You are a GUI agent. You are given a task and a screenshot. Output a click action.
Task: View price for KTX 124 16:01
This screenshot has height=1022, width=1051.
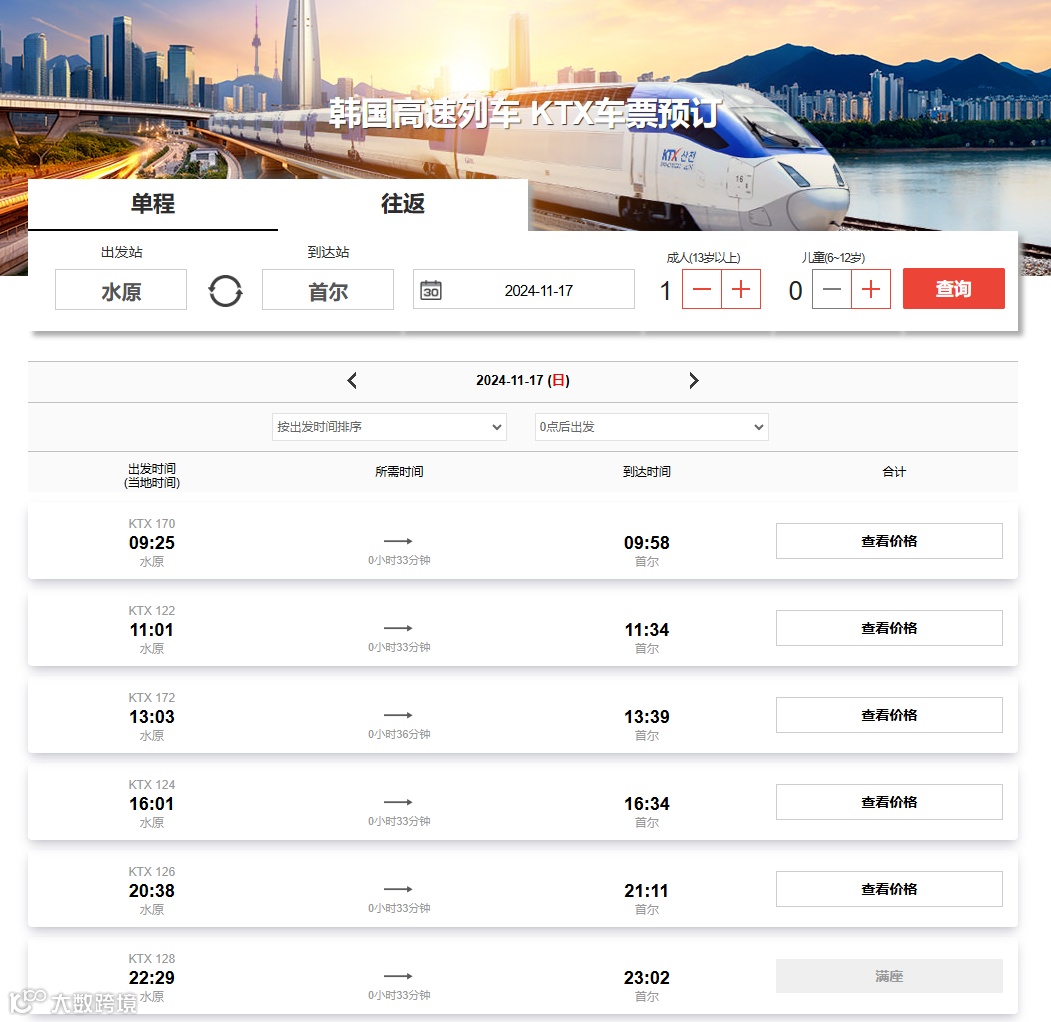pyautogui.click(x=889, y=802)
